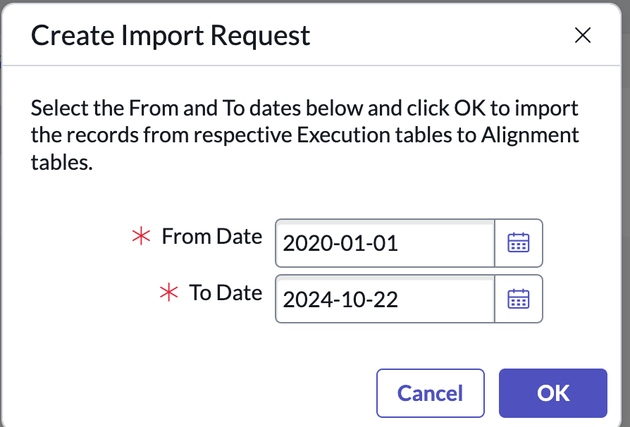
Task: Click the word Alignment in the description
Action: 530,135
